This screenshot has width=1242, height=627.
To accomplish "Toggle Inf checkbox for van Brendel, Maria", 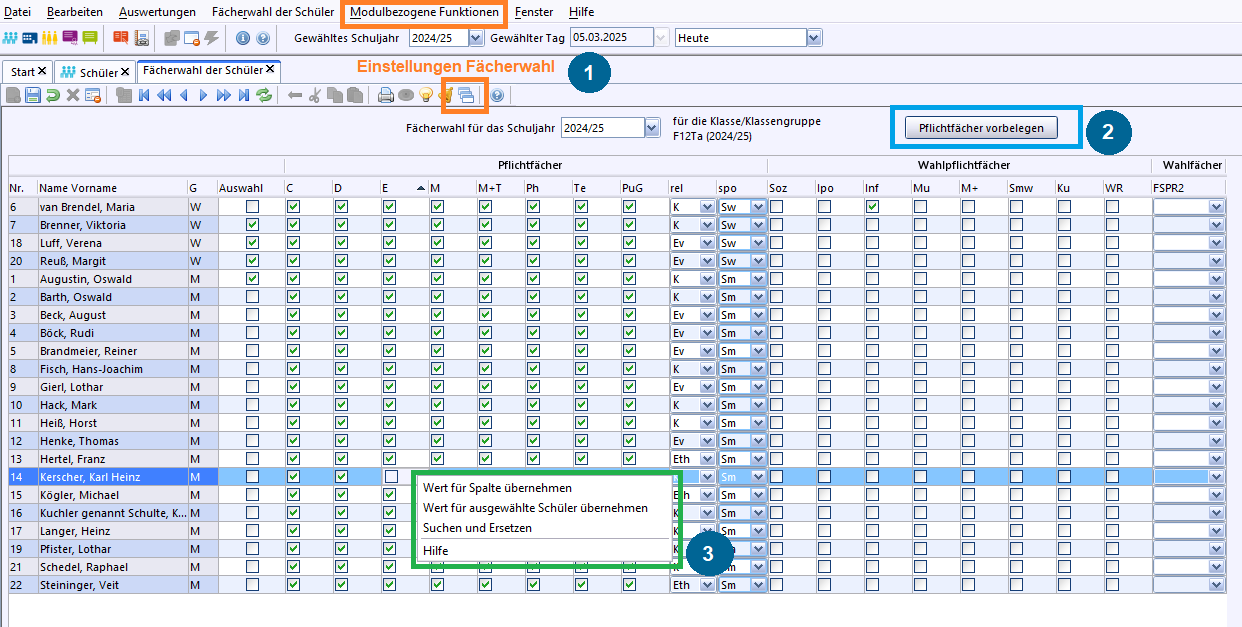I will point(872,206).
